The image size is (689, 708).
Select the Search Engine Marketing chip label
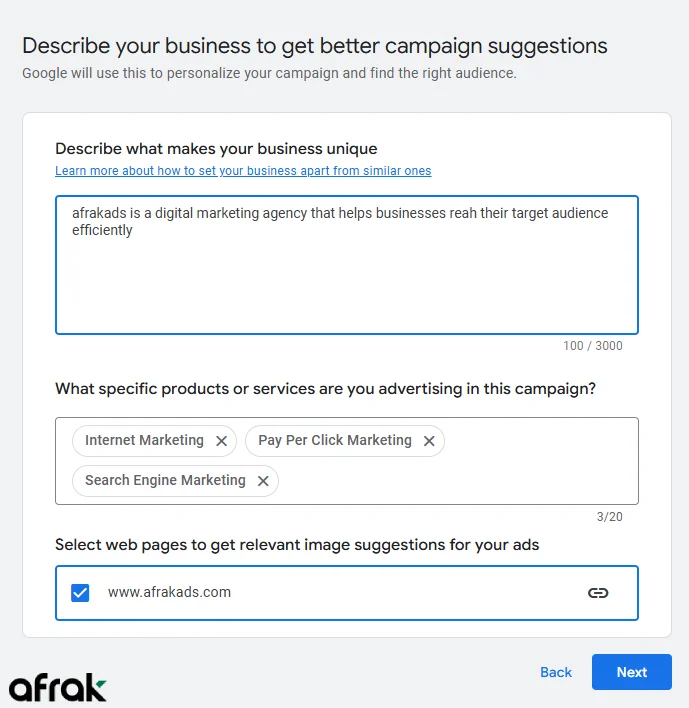click(165, 480)
